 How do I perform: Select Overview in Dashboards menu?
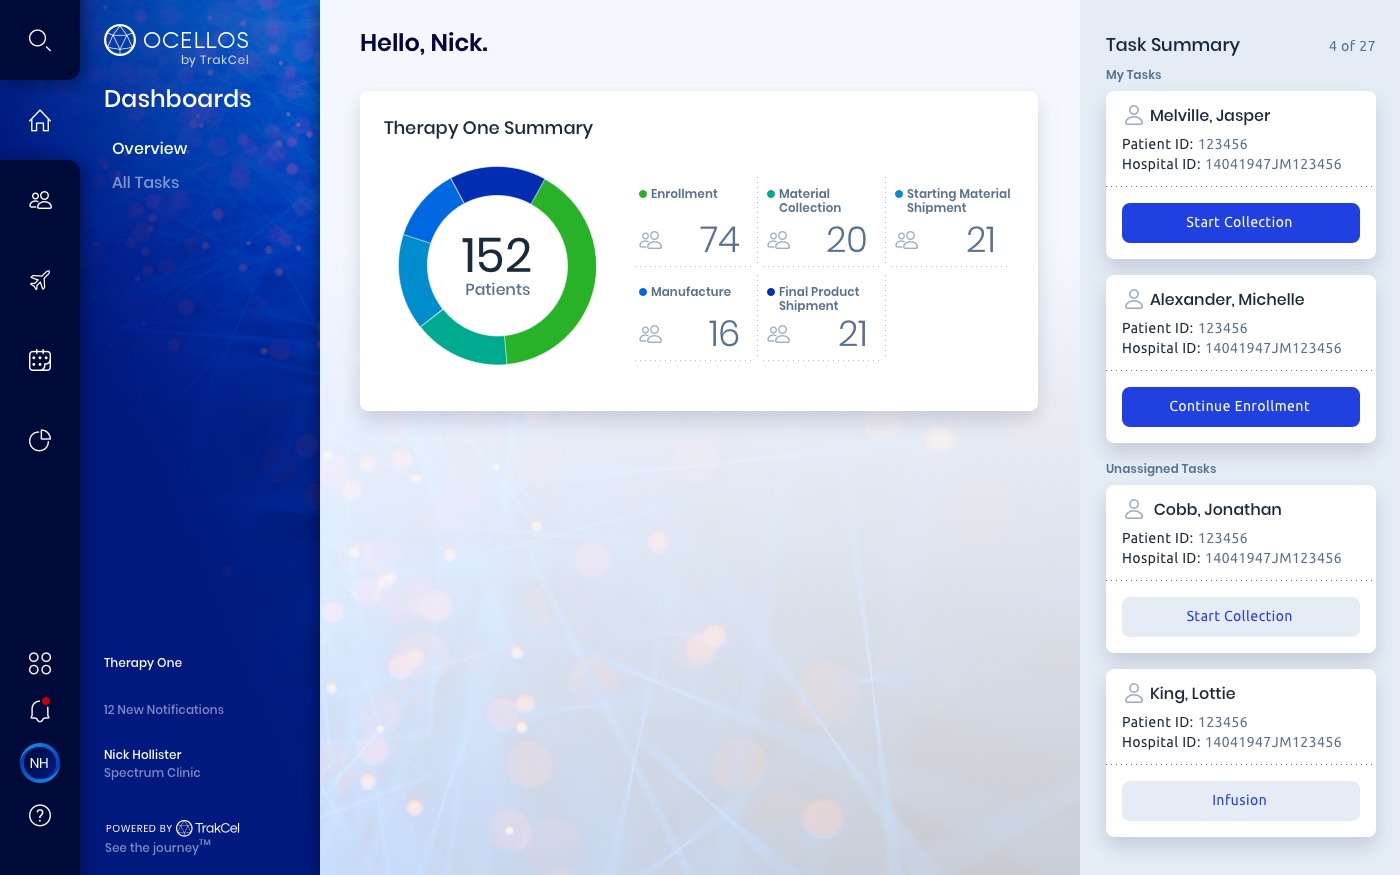click(x=149, y=148)
